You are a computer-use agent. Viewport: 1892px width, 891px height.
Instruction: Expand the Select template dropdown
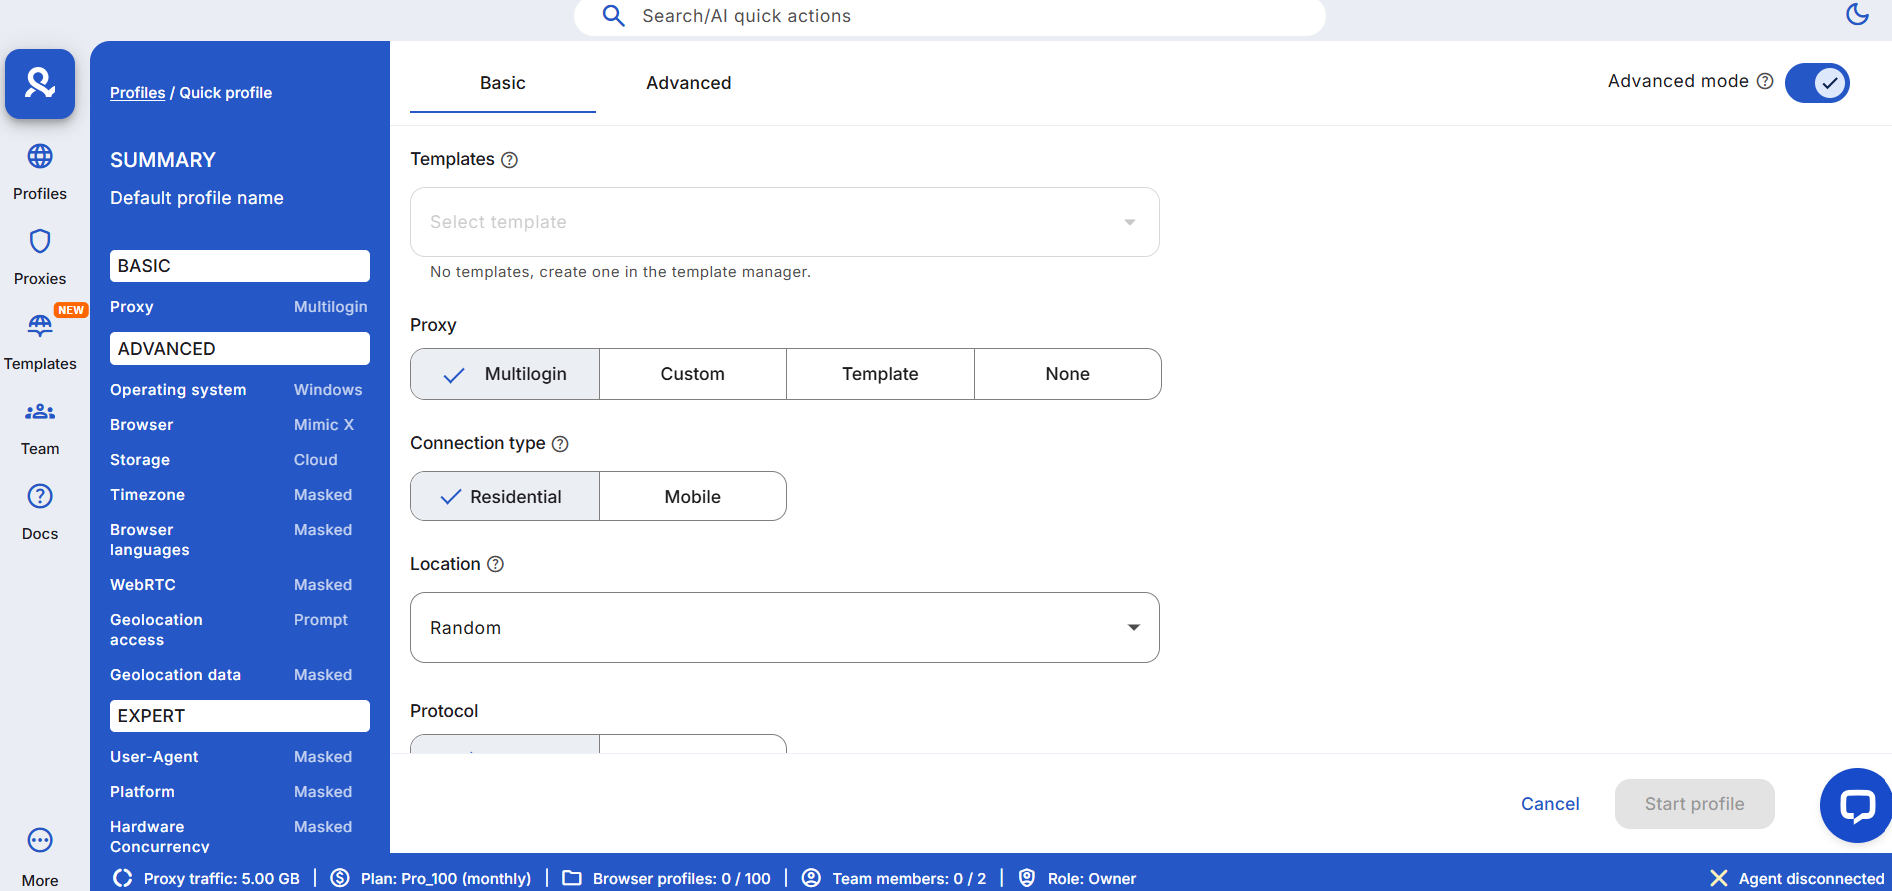point(784,222)
